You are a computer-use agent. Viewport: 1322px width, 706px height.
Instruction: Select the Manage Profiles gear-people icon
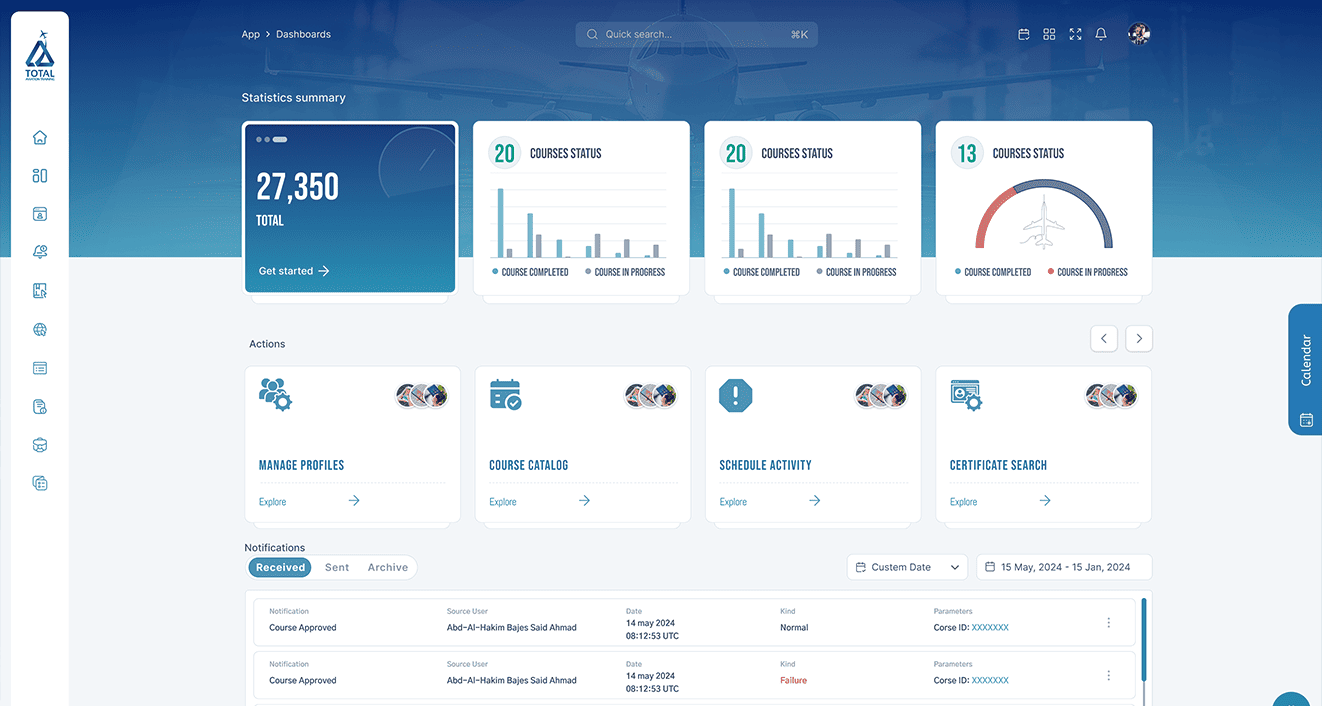coord(275,395)
